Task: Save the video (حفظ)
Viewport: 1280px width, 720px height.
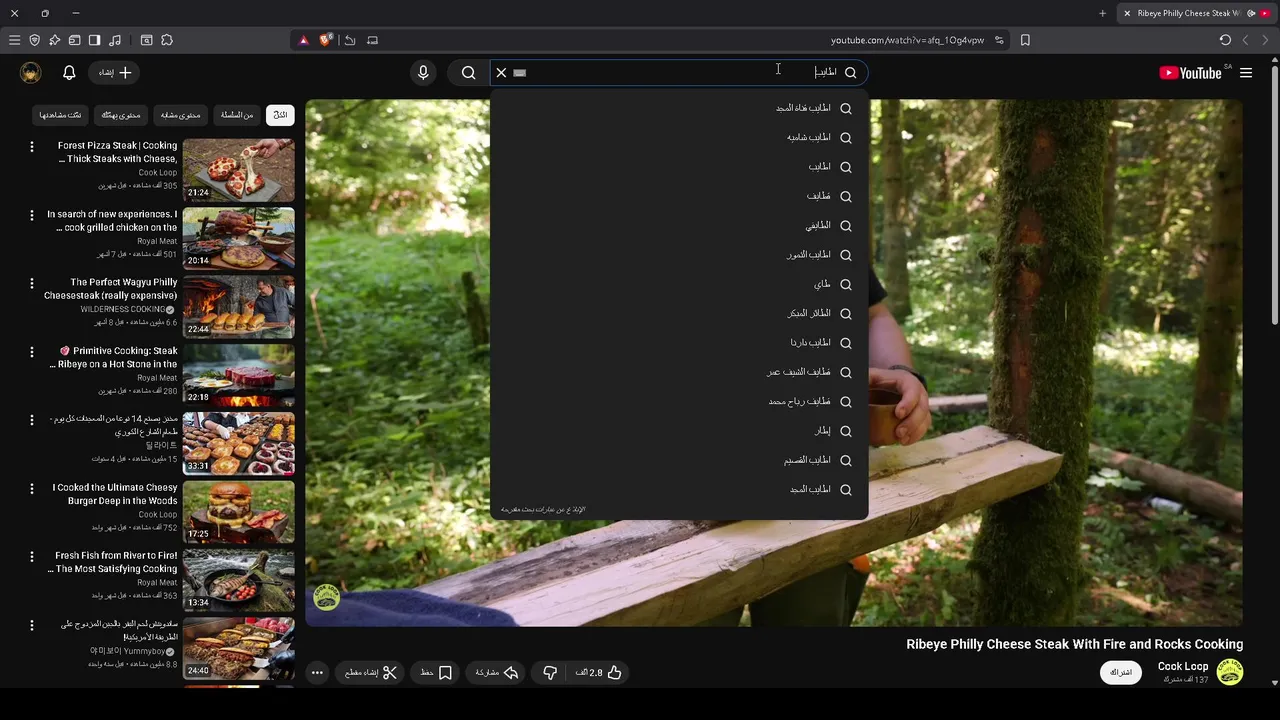Action: coord(436,673)
